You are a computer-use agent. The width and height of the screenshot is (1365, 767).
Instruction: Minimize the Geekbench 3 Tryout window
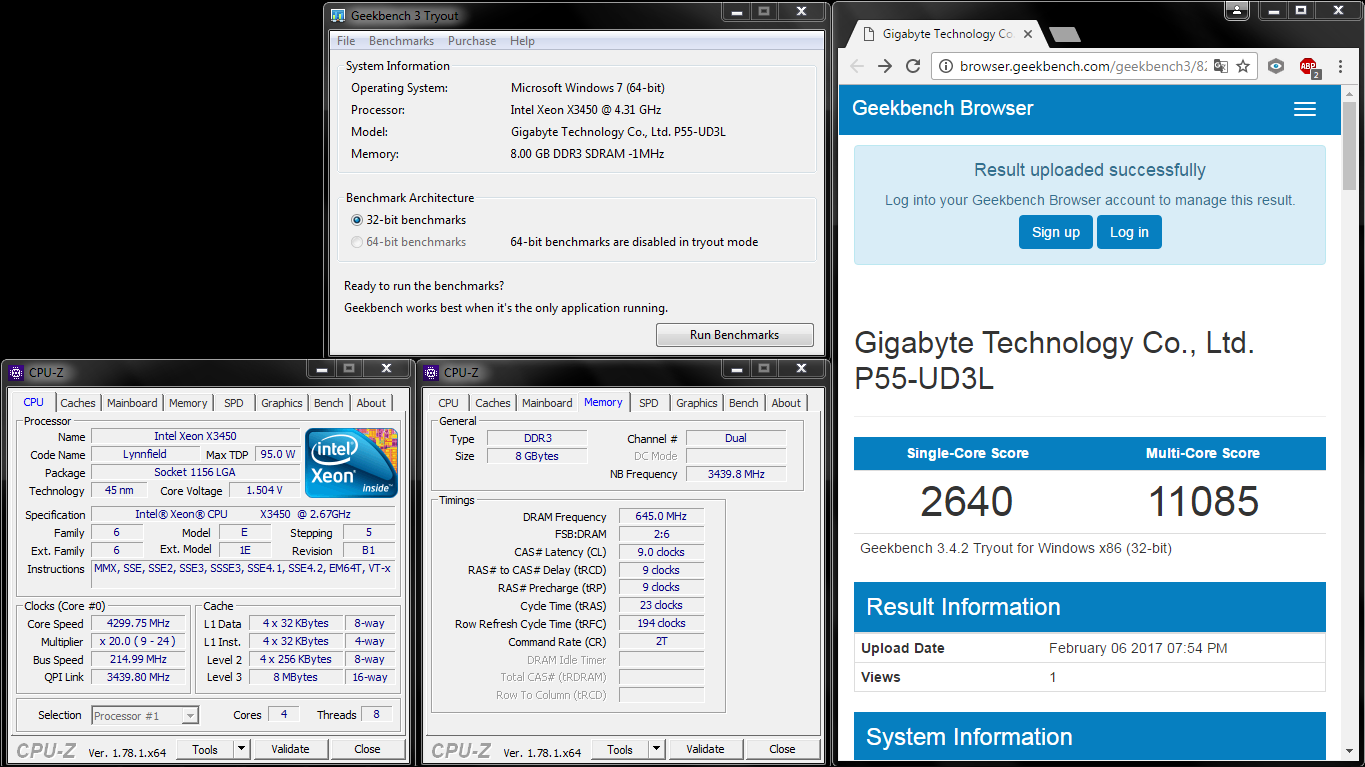tap(736, 11)
